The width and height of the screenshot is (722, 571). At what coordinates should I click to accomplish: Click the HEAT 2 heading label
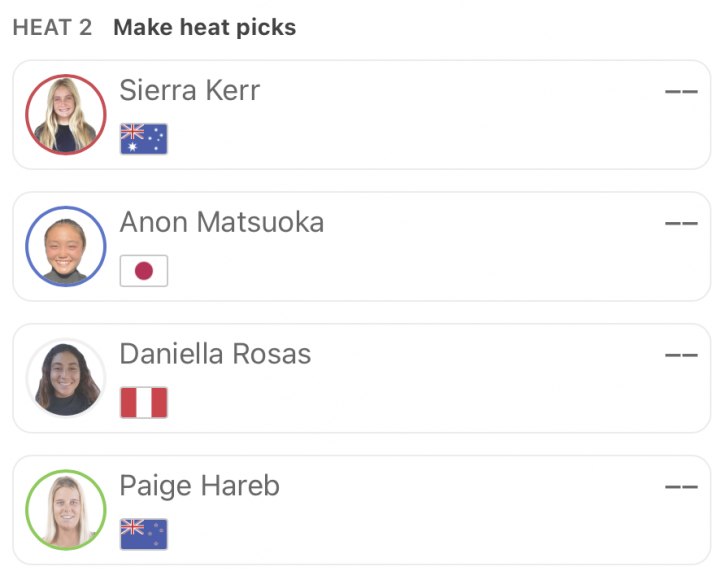tap(52, 28)
